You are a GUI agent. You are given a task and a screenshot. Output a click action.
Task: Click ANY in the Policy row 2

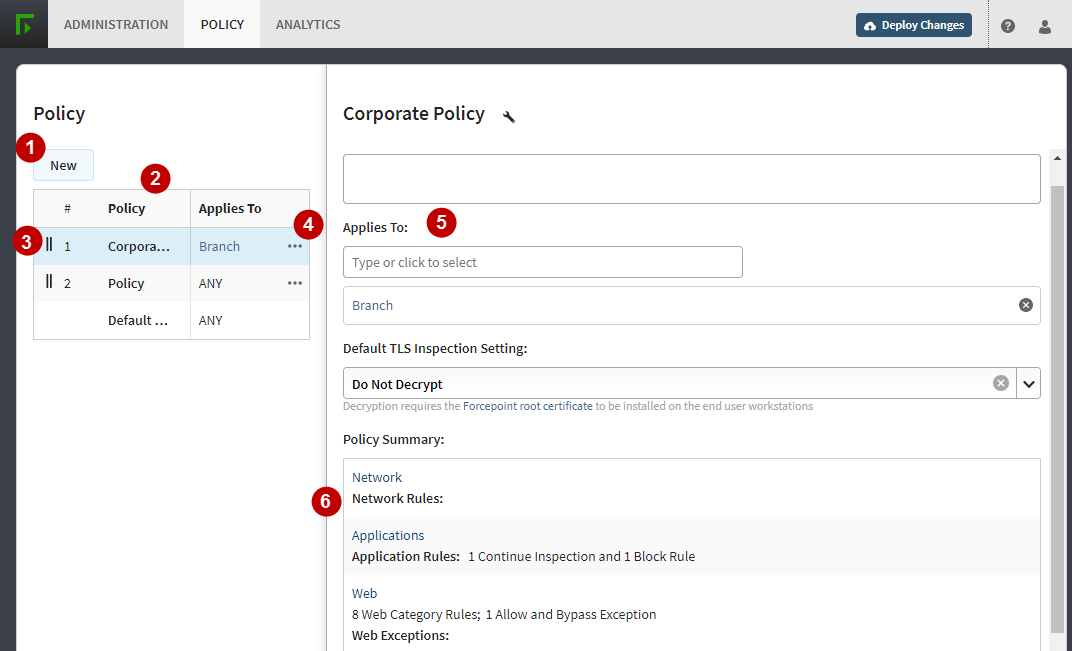[x=211, y=283]
